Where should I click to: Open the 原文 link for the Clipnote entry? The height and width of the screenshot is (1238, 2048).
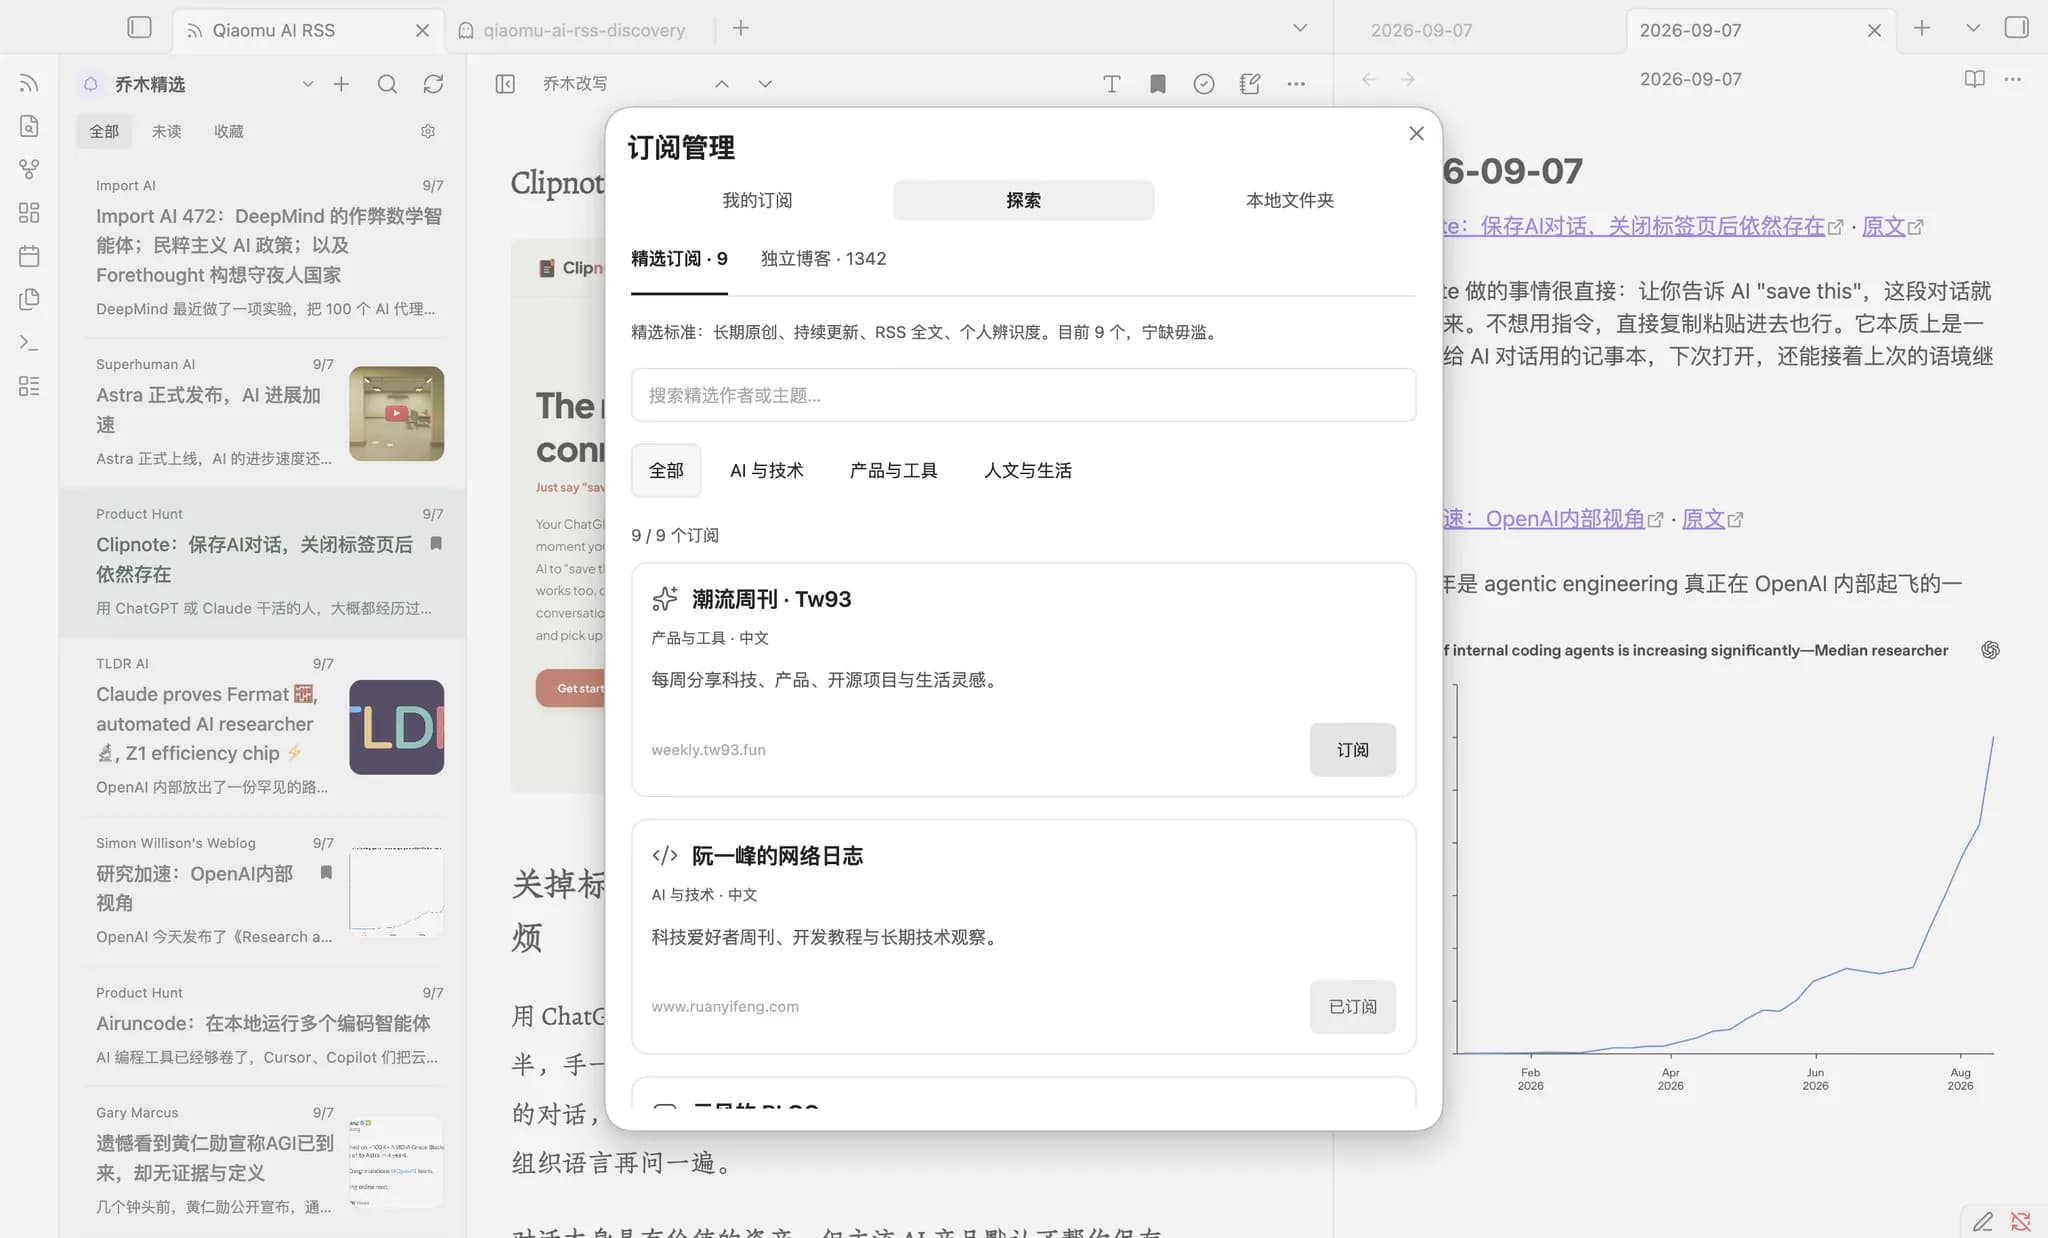pos(1883,227)
